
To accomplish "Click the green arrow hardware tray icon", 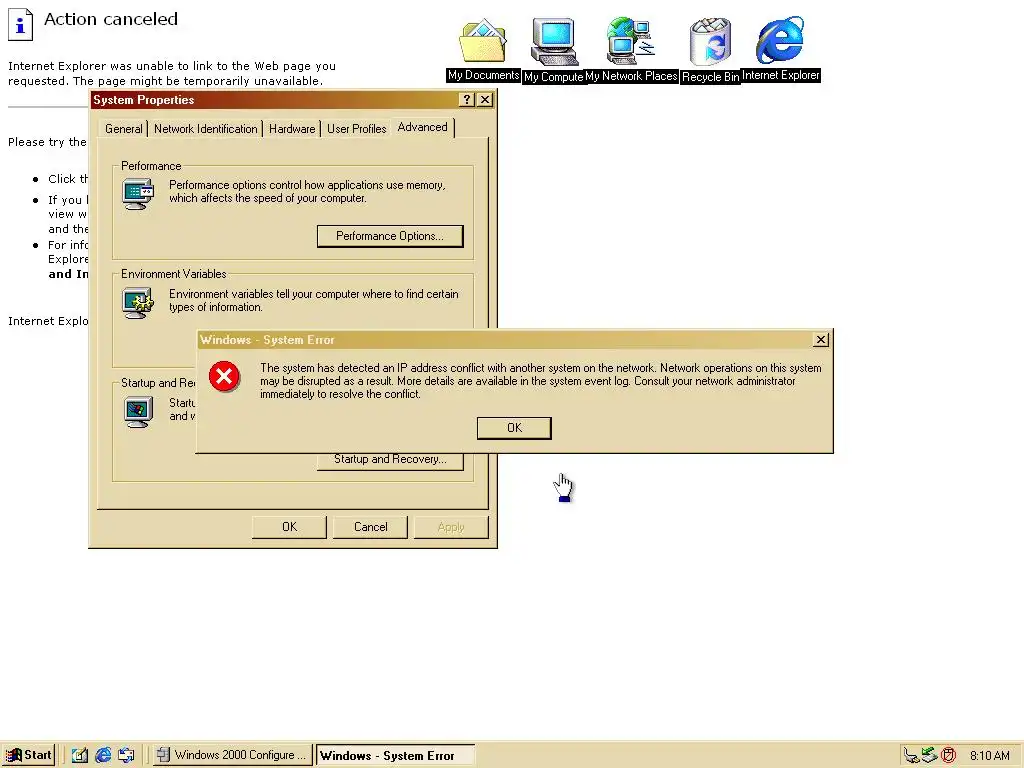I will [x=929, y=756].
